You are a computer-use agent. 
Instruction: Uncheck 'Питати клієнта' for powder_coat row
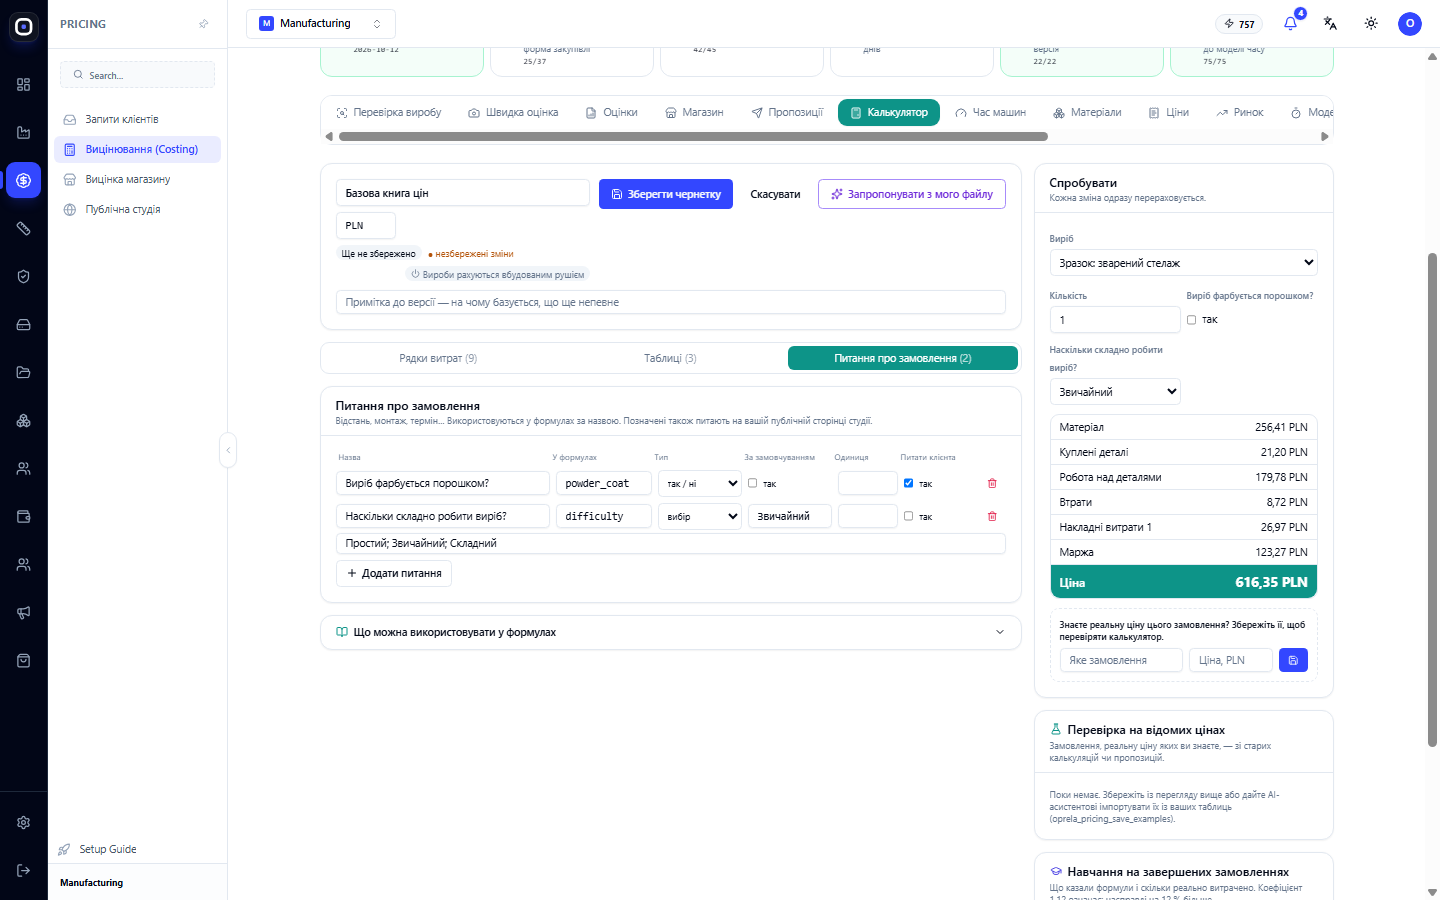tap(908, 483)
